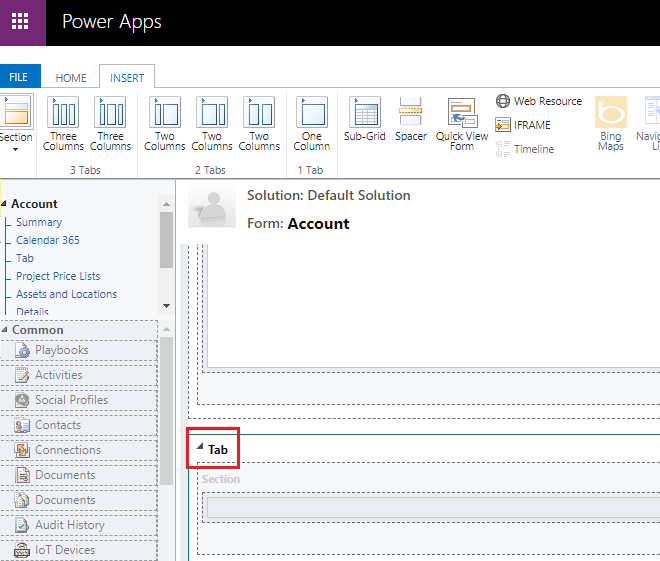
Task: Click the Account form name heading
Action: [x=318, y=223]
